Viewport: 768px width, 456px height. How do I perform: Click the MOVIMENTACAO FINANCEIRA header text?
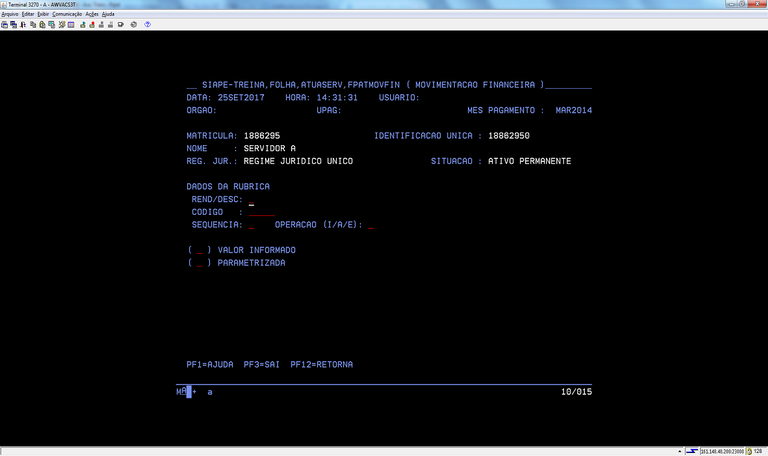tap(475, 85)
